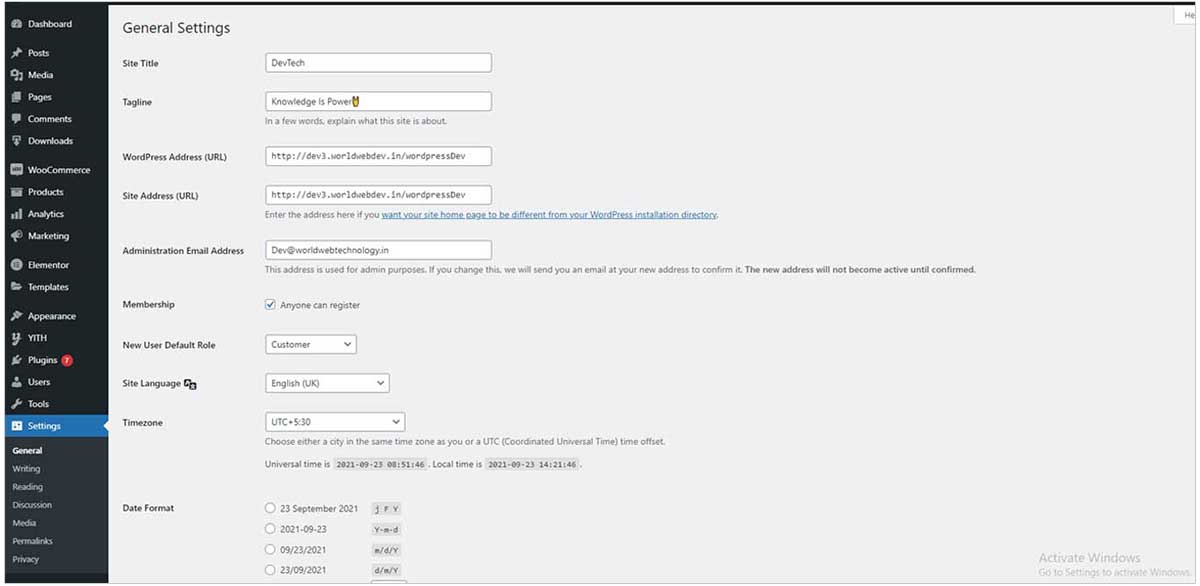
Task: Click the Media library icon
Action: click(16, 75)
